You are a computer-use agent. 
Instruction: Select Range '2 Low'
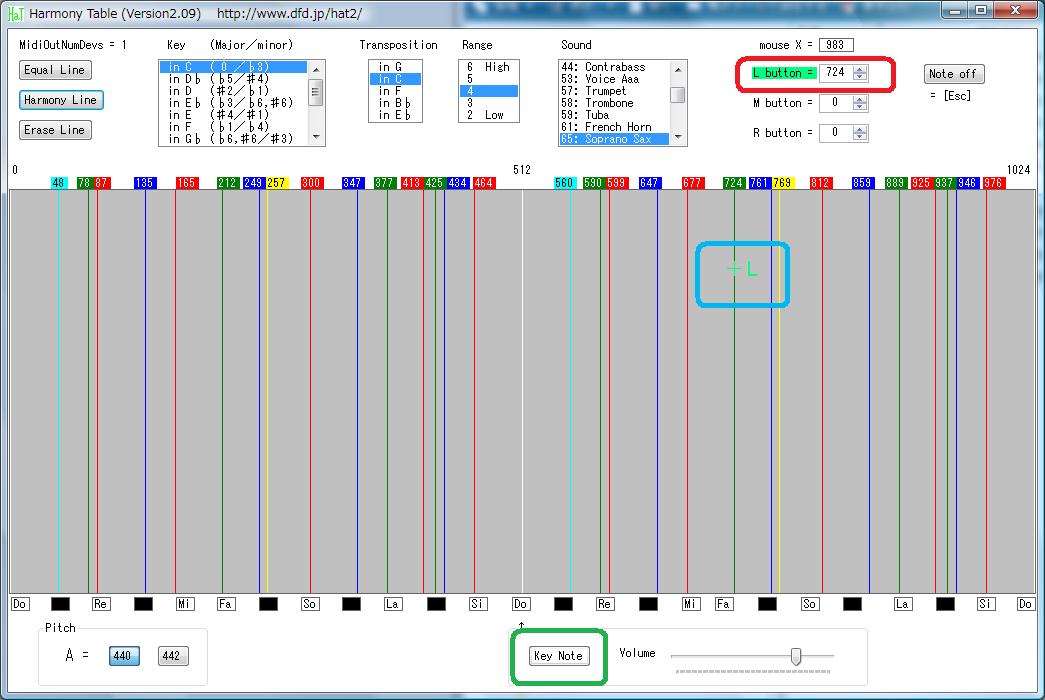tap(489, 115)
